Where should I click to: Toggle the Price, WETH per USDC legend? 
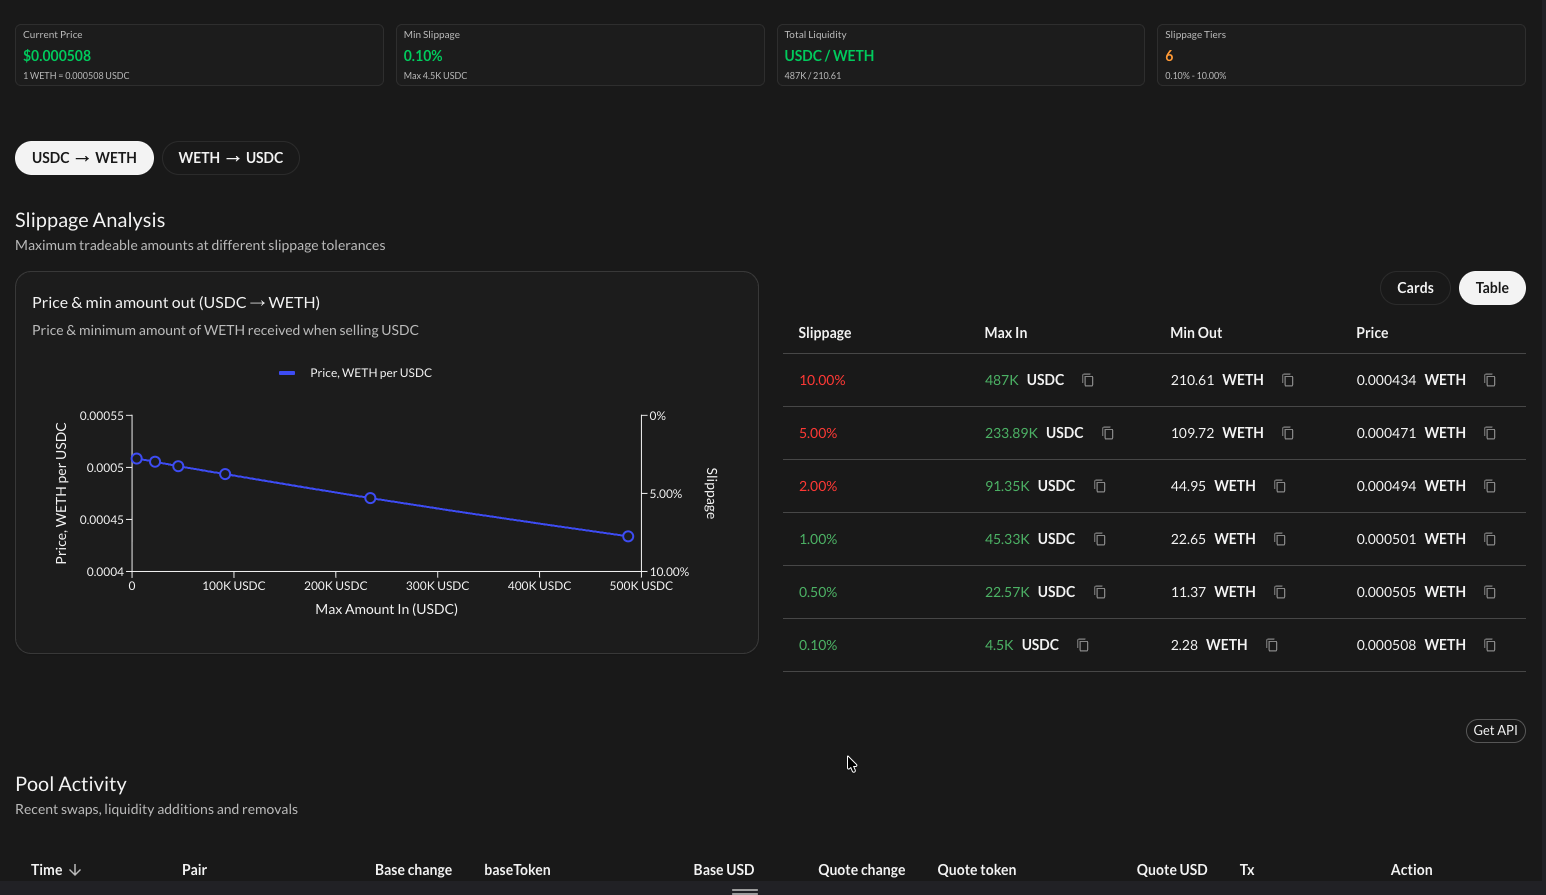point(356,373)
